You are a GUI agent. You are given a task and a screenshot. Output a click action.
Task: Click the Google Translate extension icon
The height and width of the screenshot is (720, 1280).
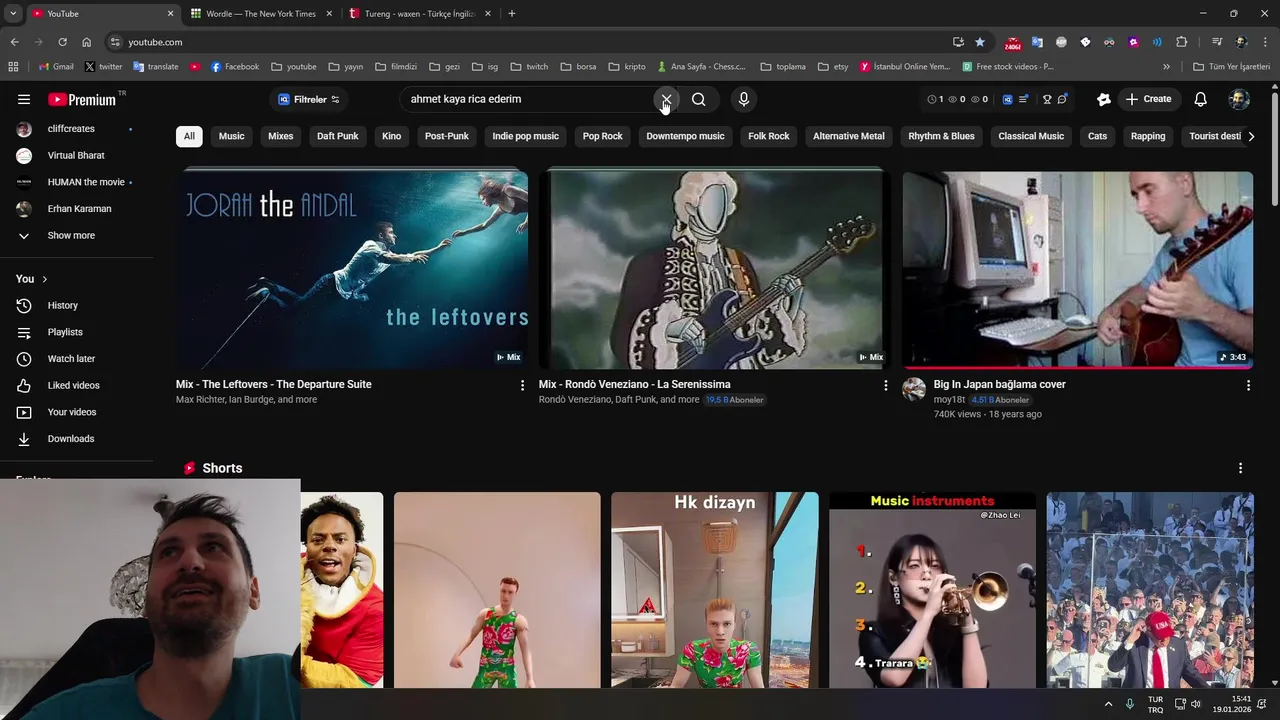pos(1037,42)
